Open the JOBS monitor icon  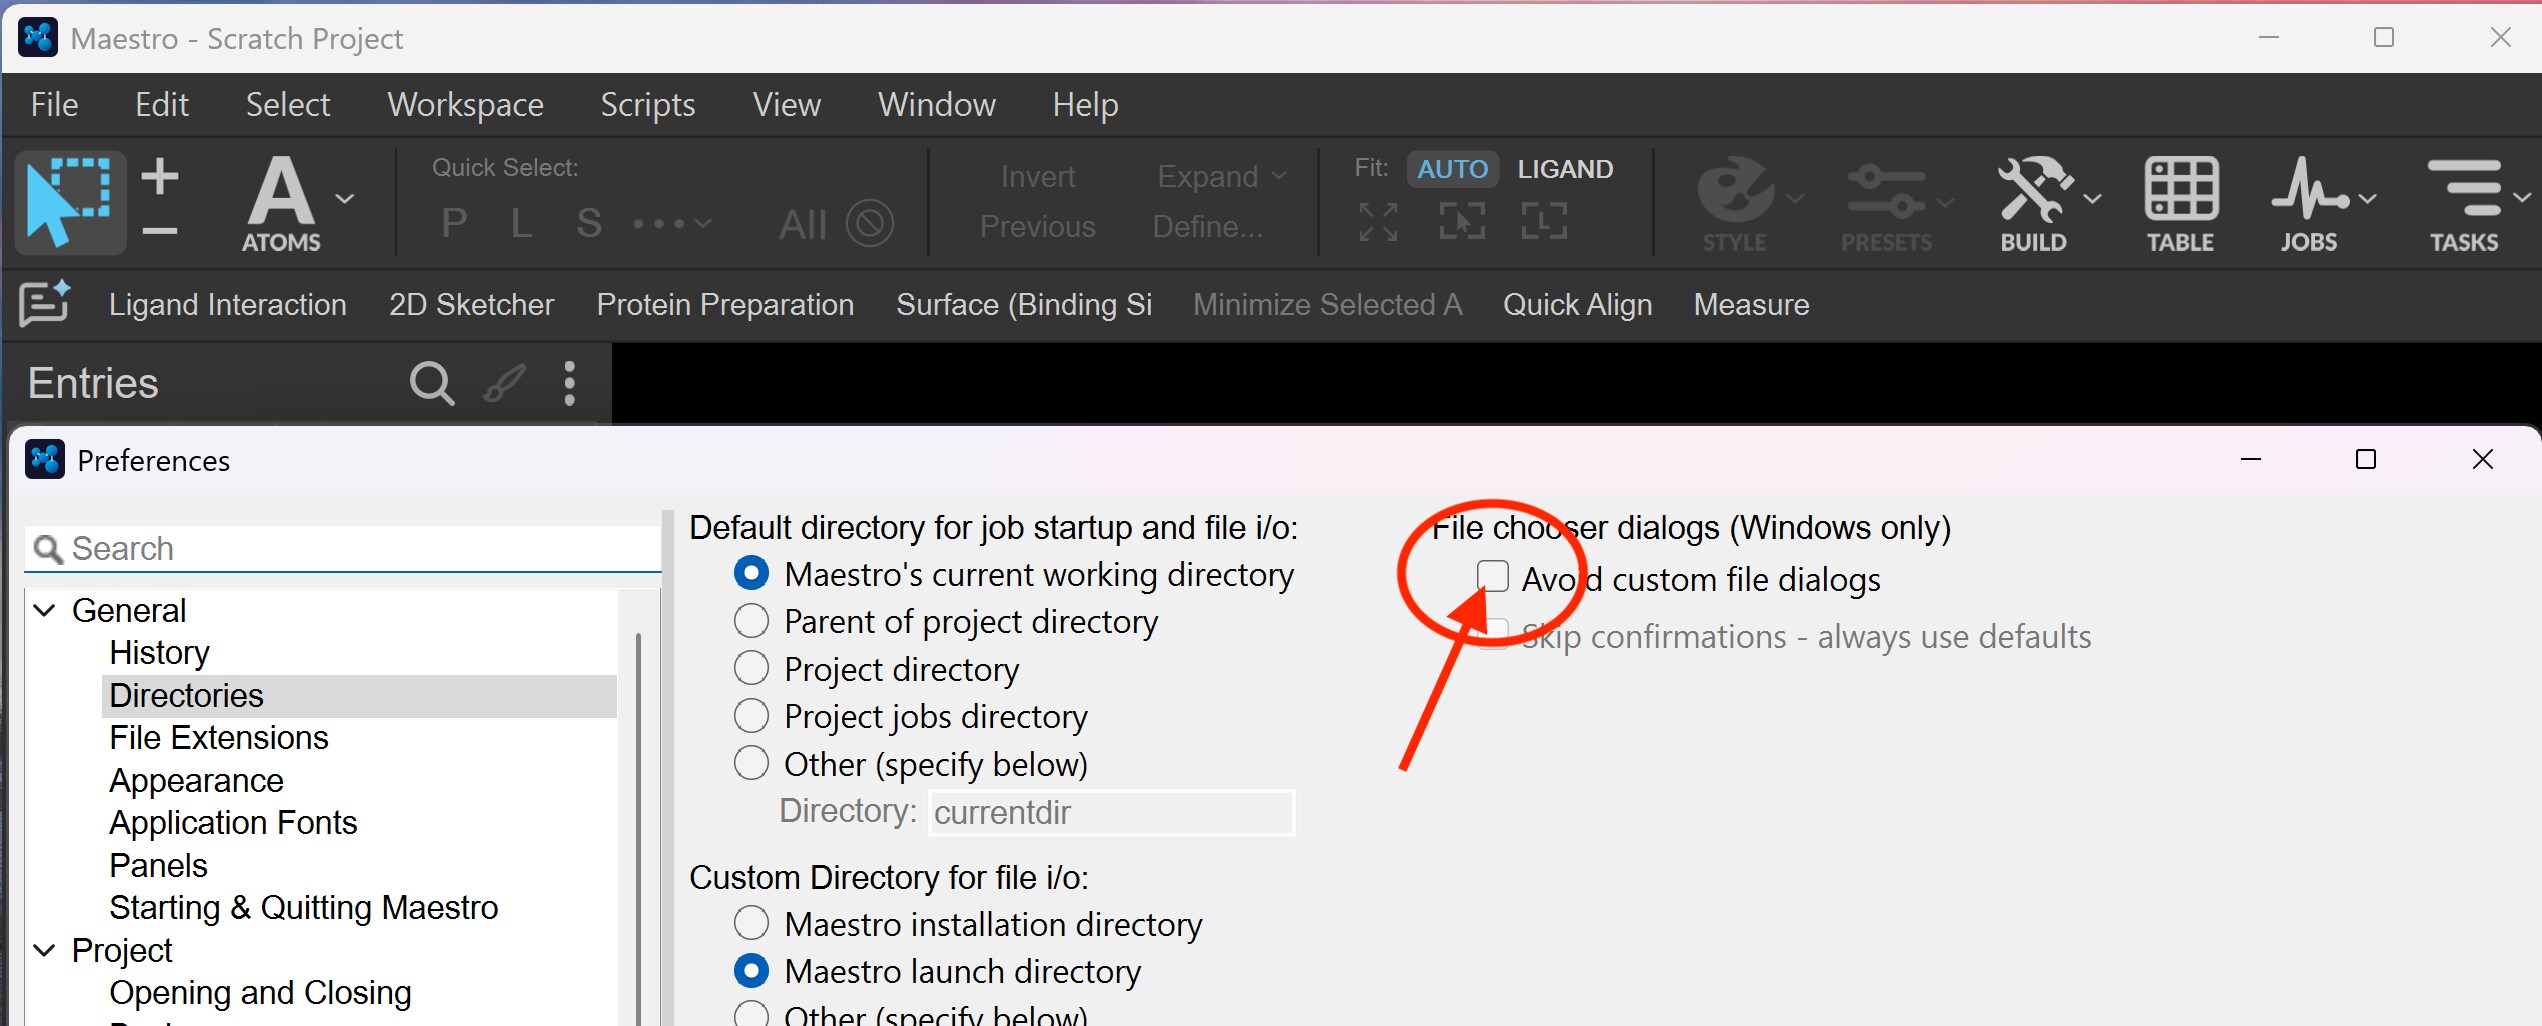click(2308, 203)
